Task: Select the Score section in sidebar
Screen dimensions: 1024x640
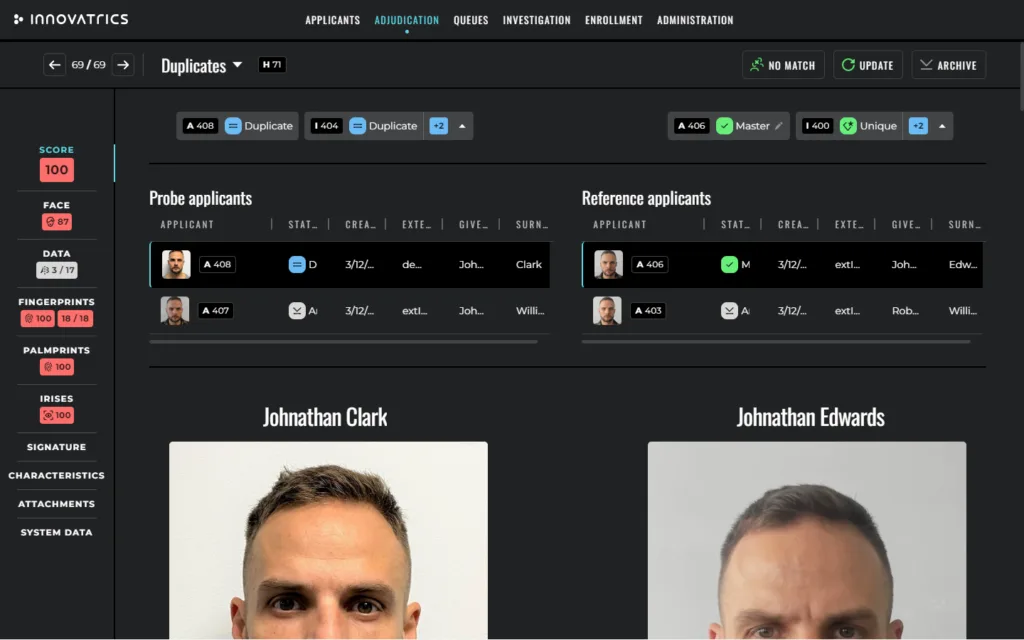Action: [57, 163]
